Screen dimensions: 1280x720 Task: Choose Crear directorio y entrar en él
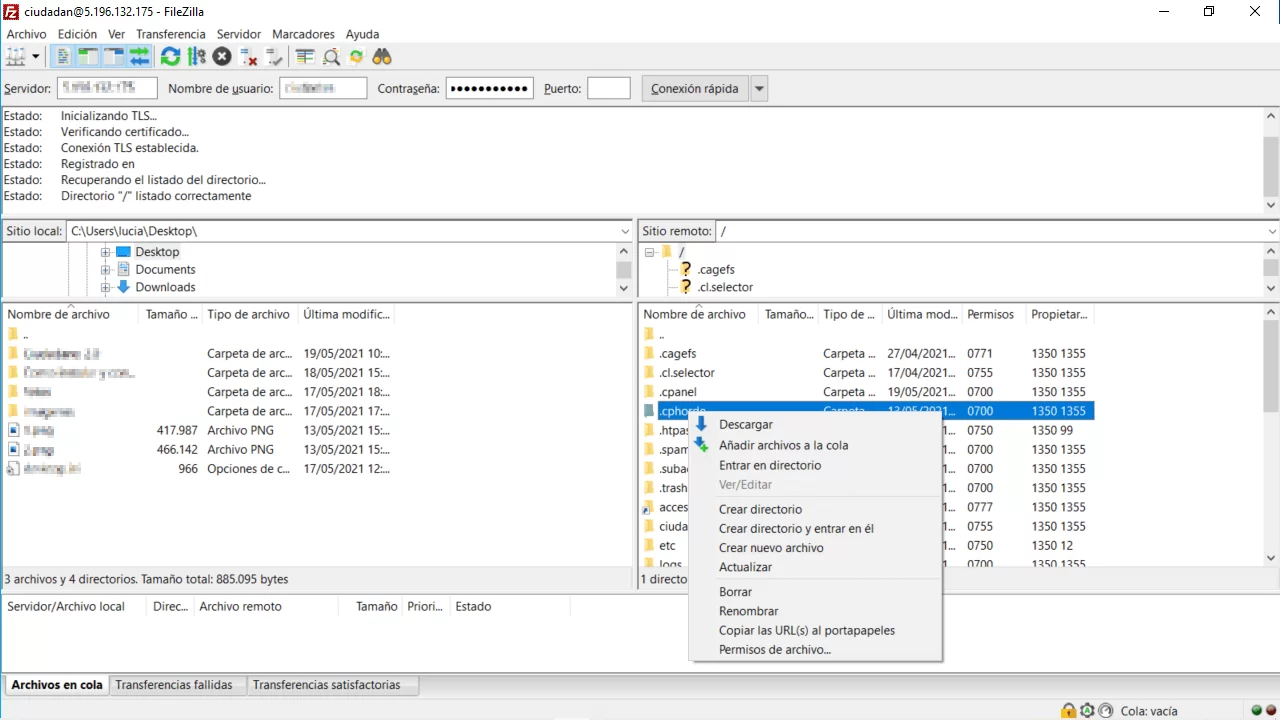pyautogui.click(x=796, y=528)
